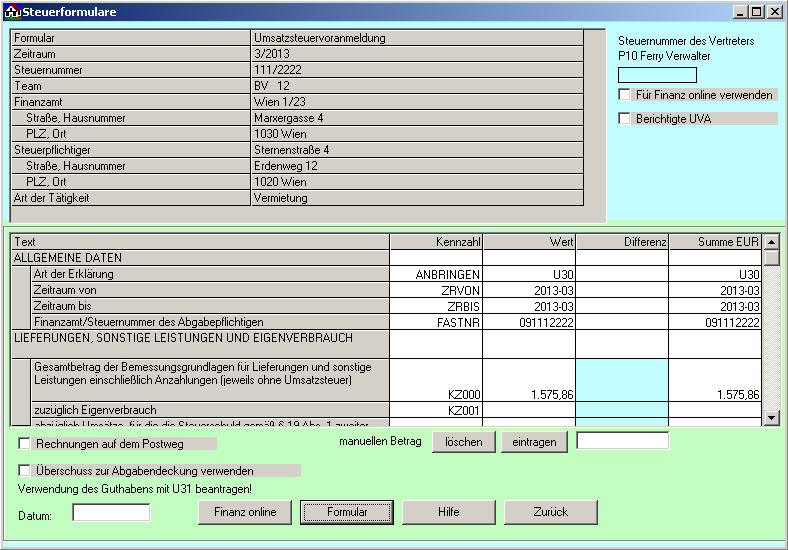Click the Steuerformulare title bar app icon
The image size is (788, 550).
[12, 12]
